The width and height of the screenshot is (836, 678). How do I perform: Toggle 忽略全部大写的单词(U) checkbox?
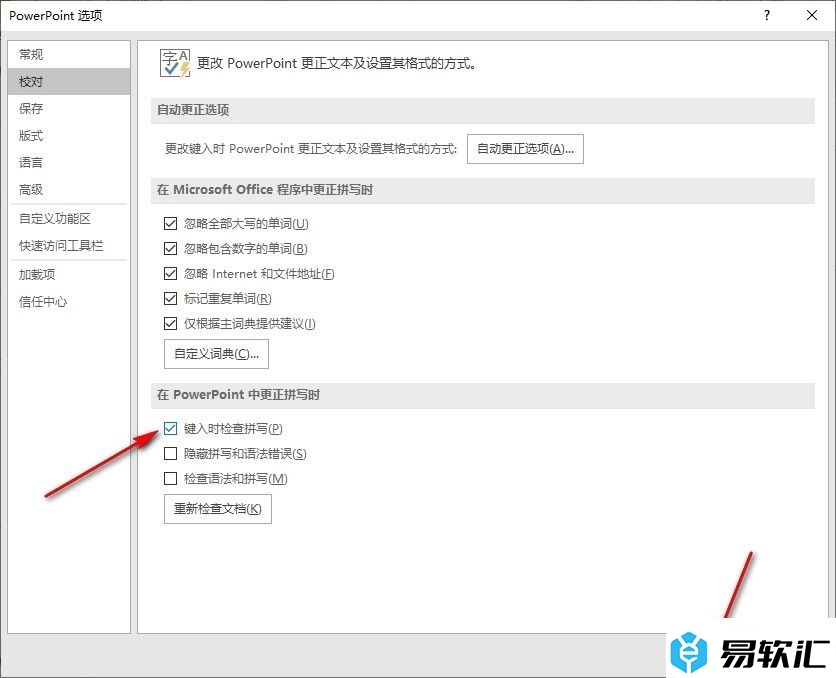pos(171,223)
